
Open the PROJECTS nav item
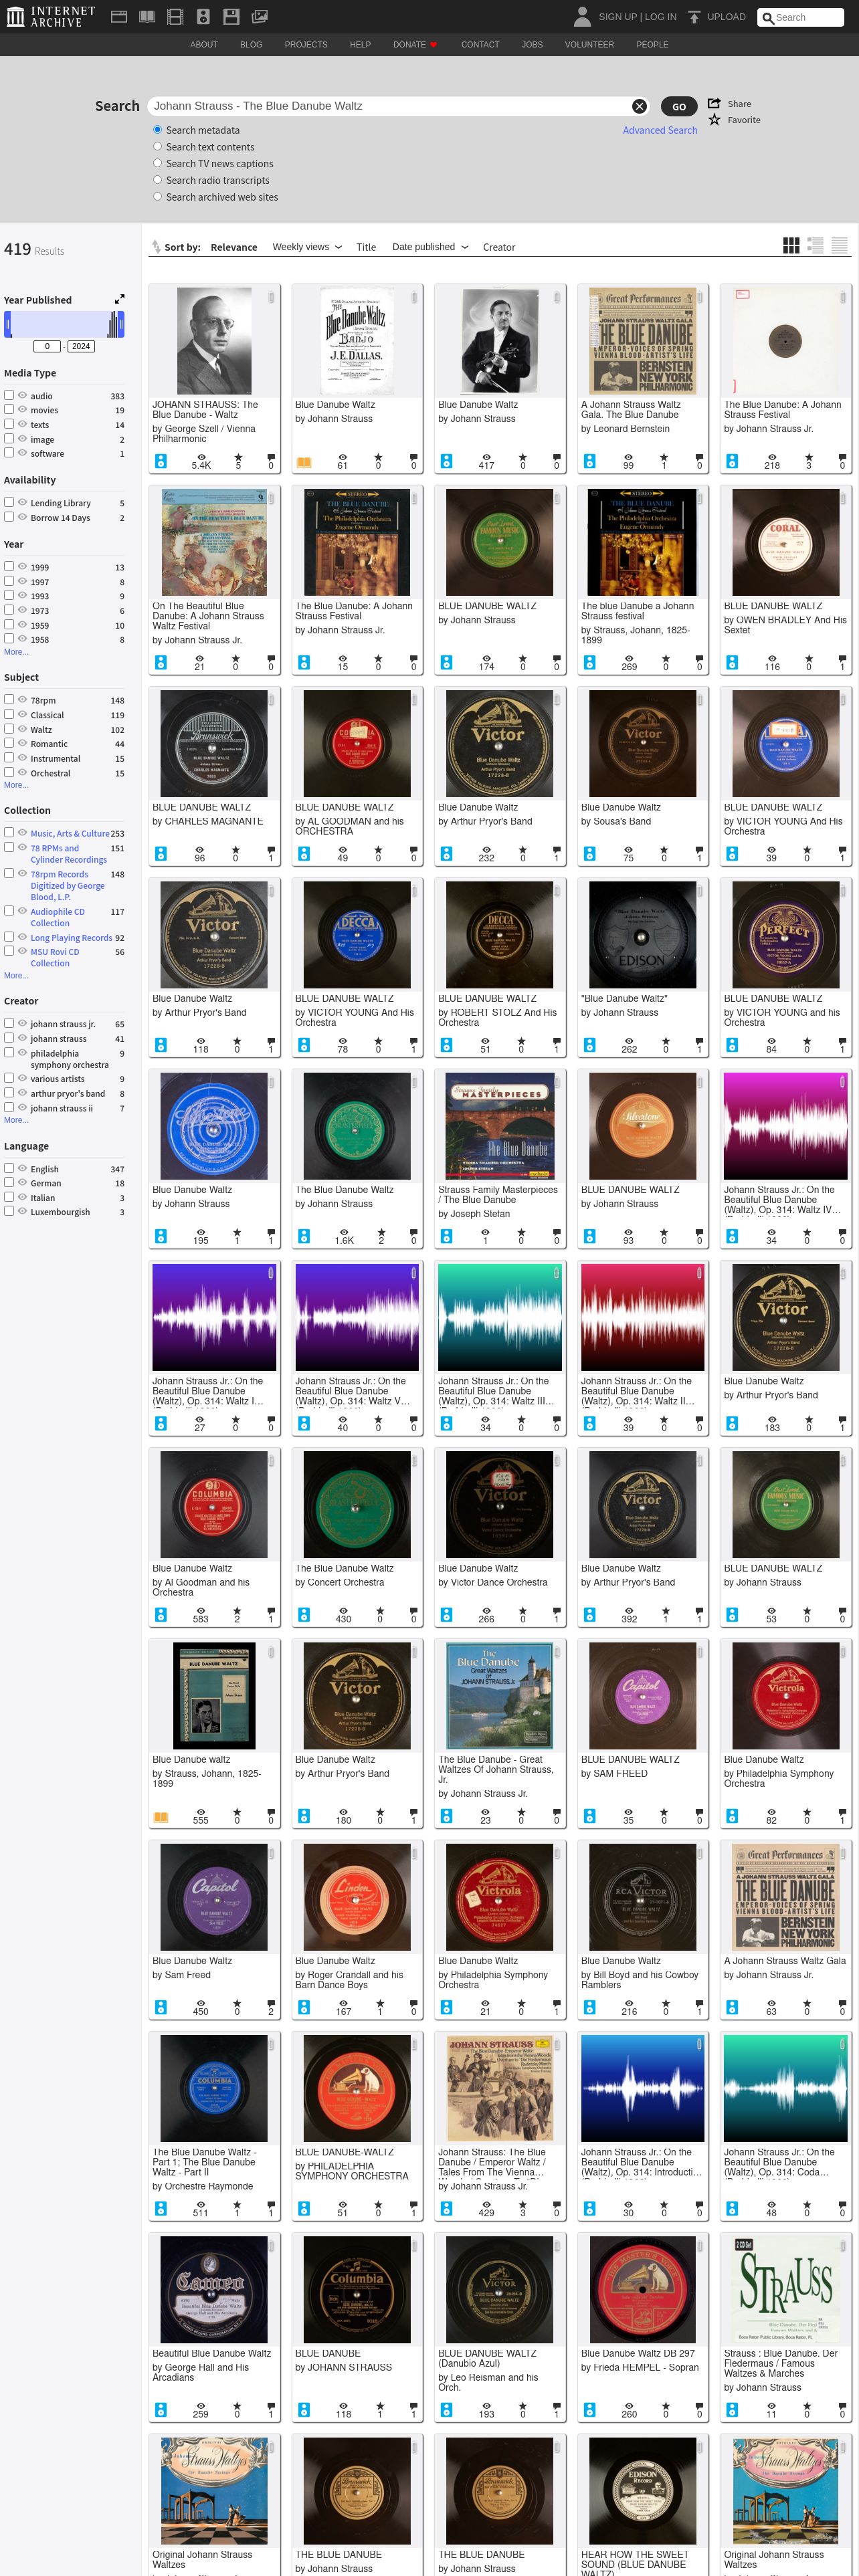click(x=306, y=45)
